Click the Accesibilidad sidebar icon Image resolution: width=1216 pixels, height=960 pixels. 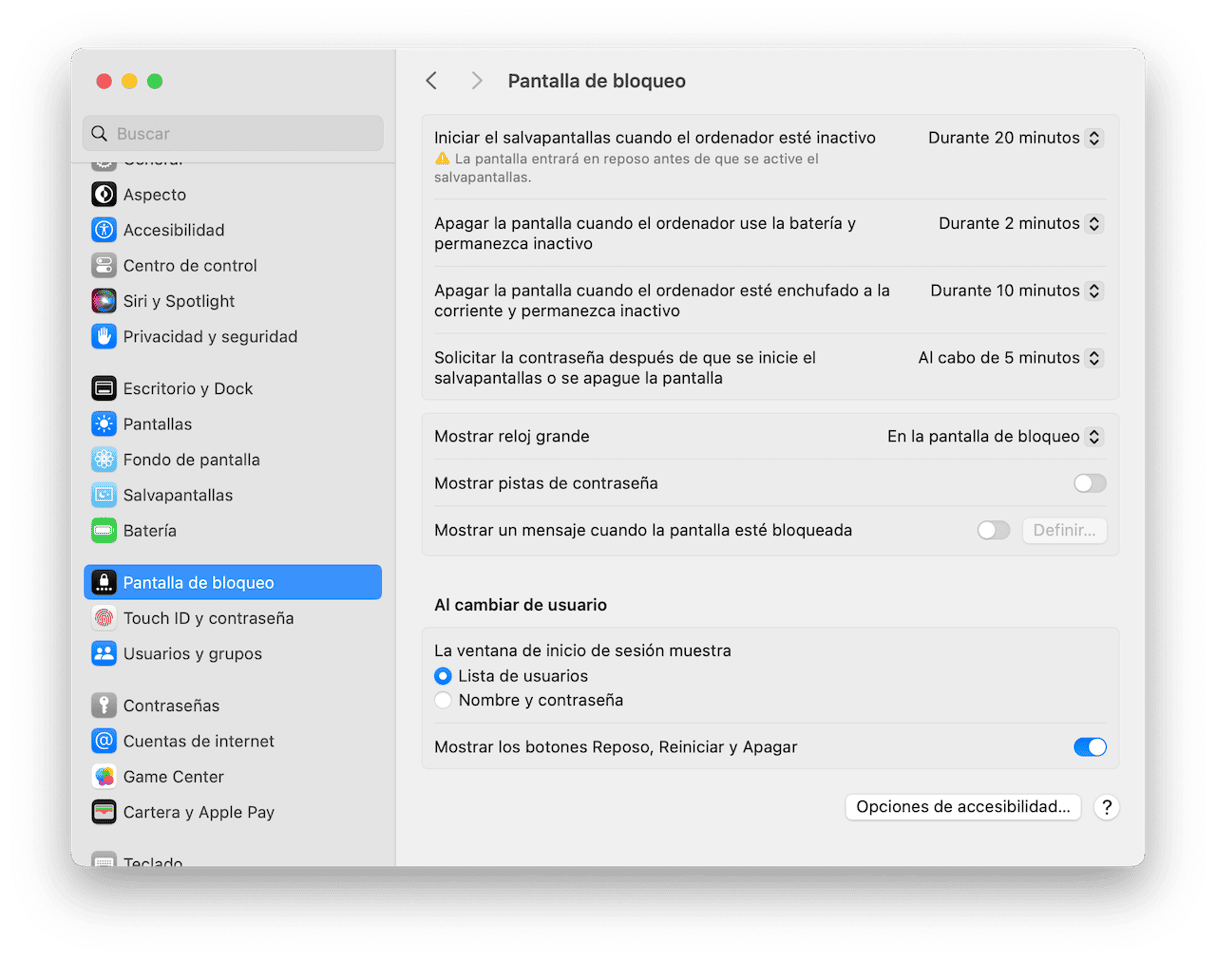pos(104,230)
